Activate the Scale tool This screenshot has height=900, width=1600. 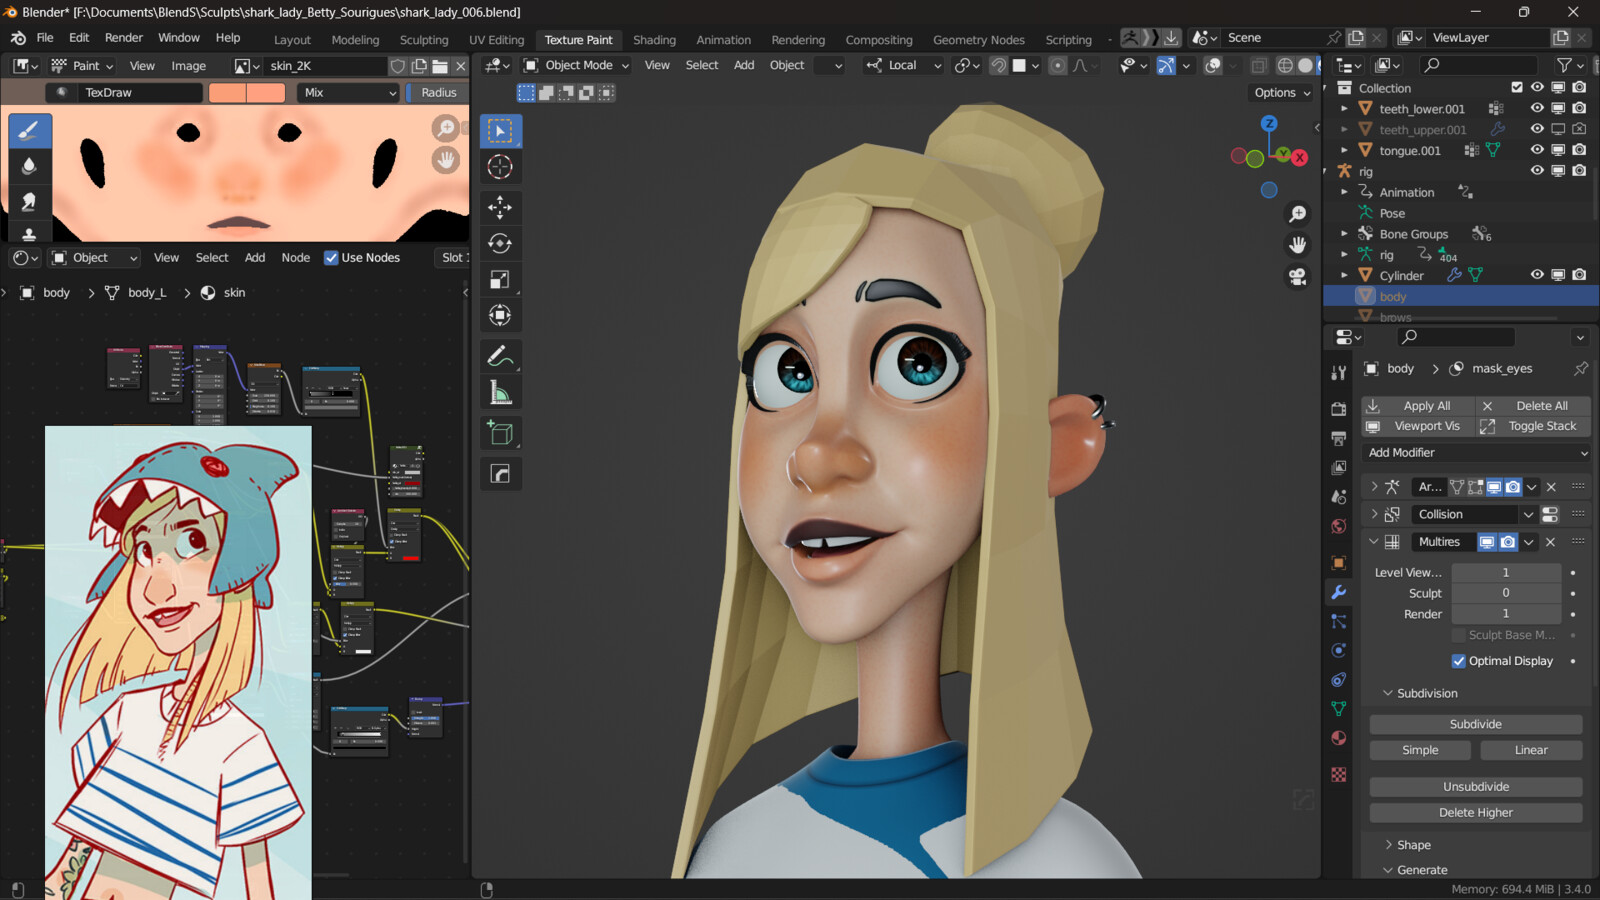pos(500,279)
